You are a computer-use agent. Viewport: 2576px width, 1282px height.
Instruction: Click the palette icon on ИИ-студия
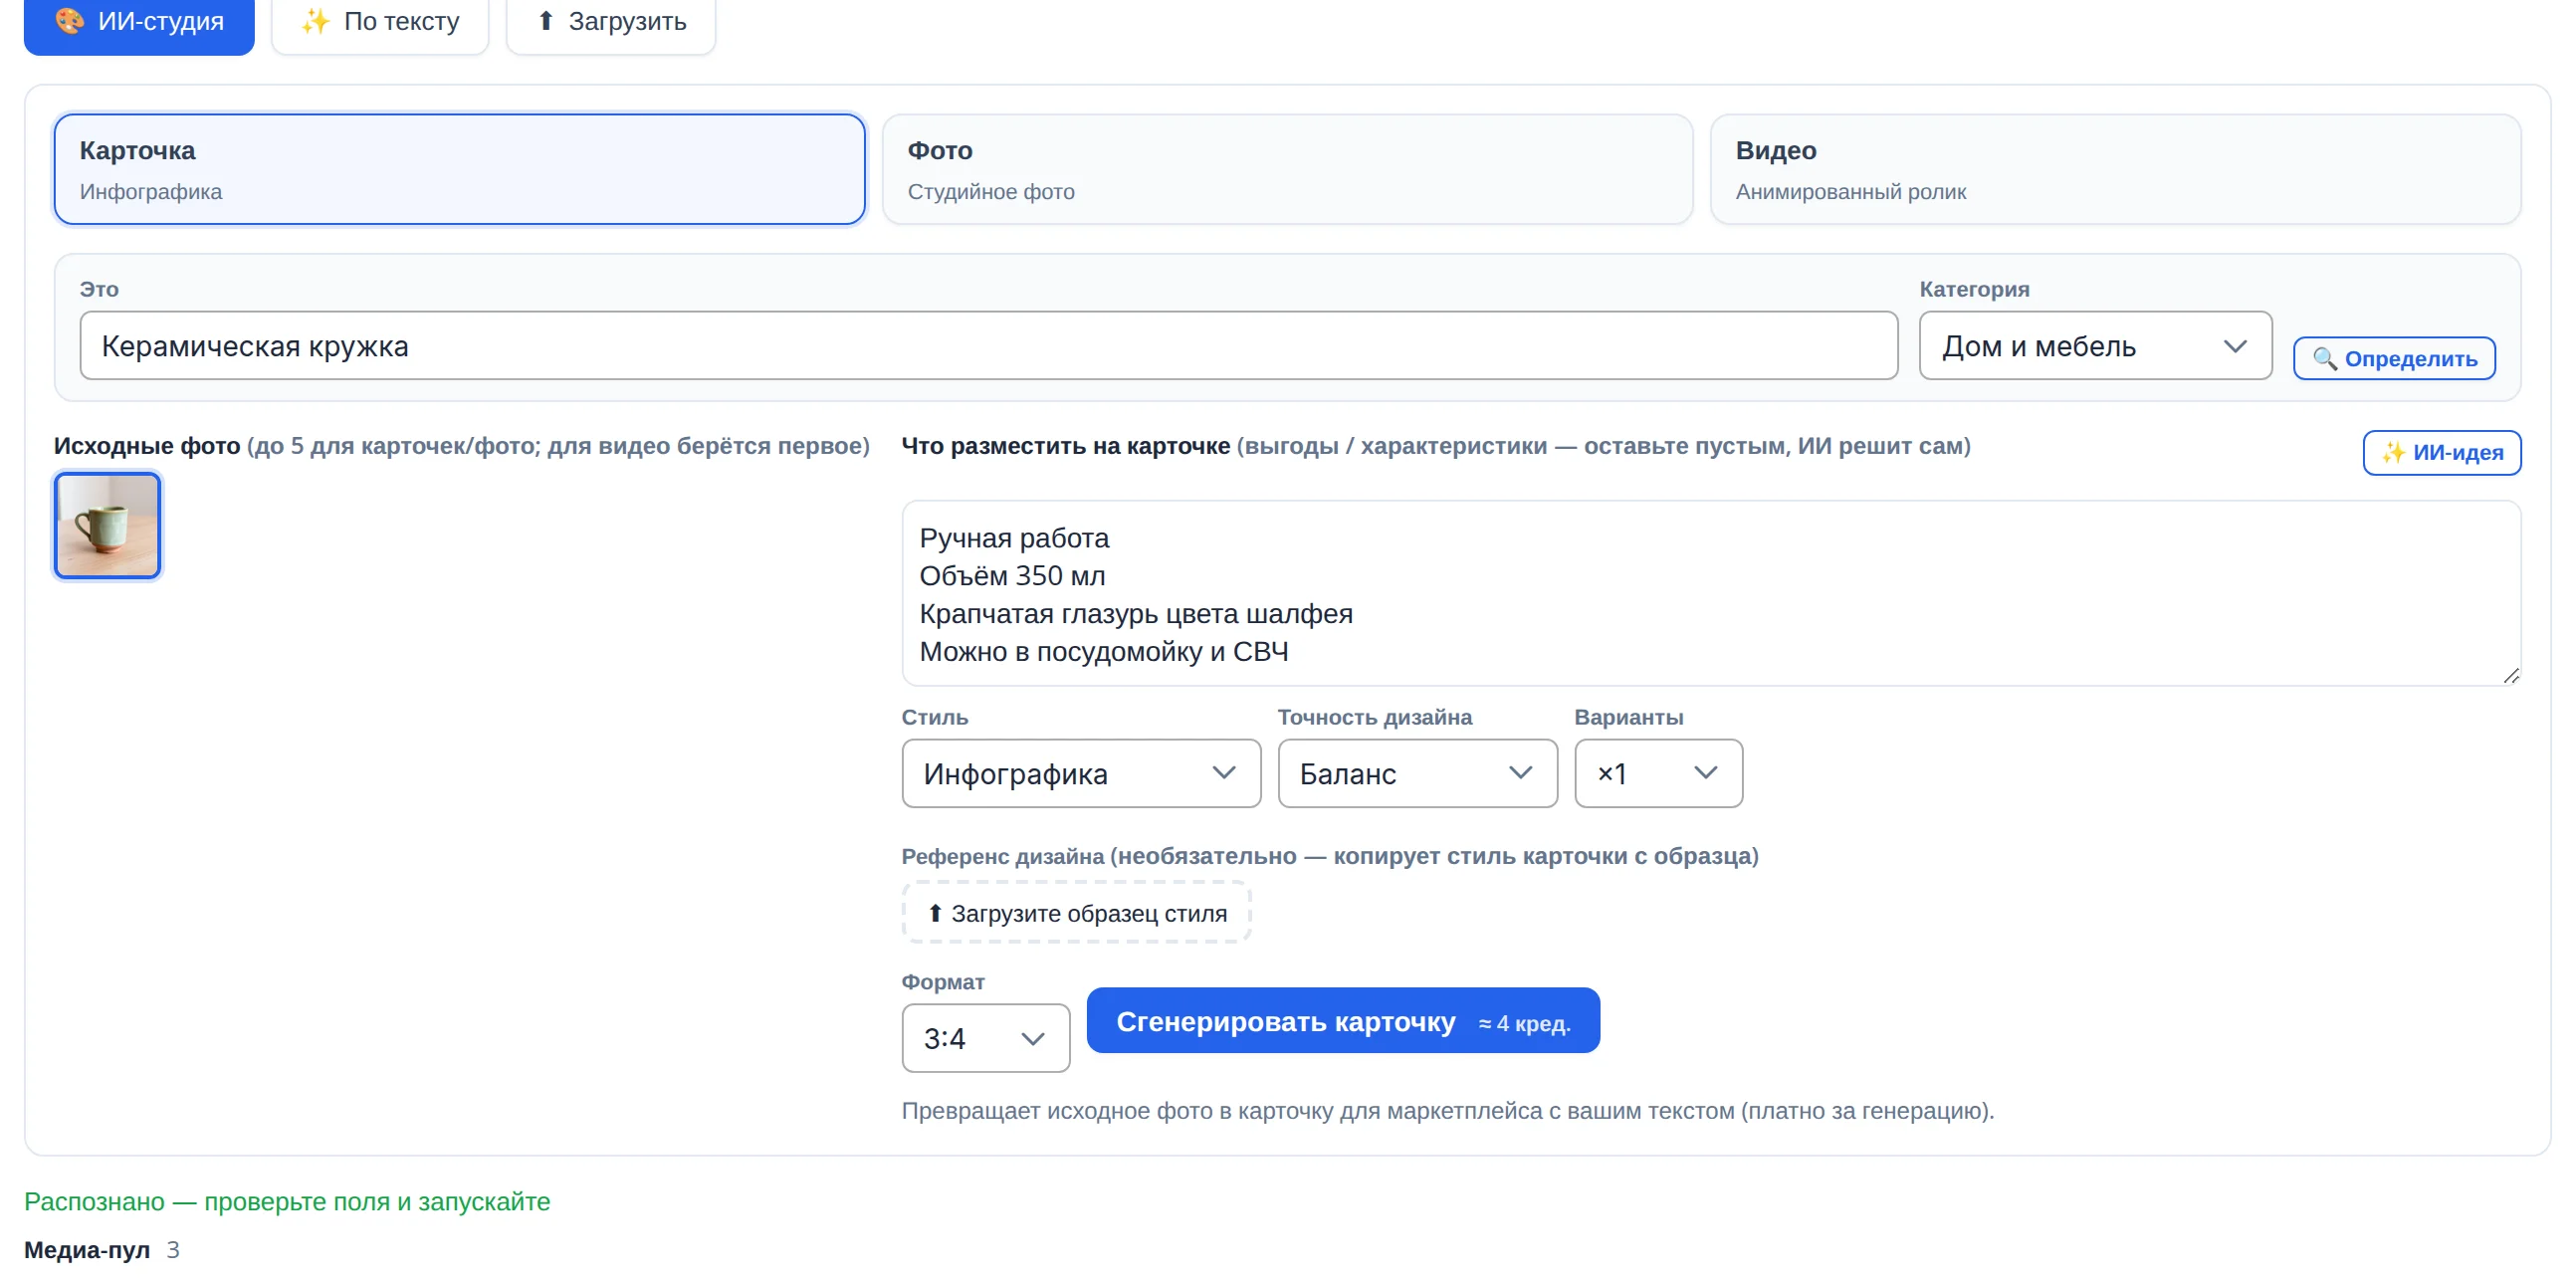[x=69, y=21]
